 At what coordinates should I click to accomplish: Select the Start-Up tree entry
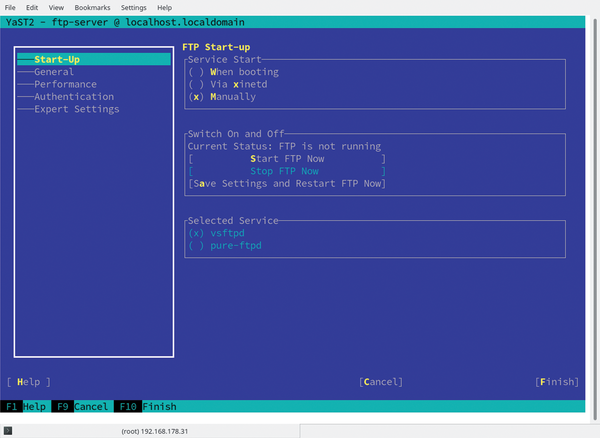pos(94,59)
